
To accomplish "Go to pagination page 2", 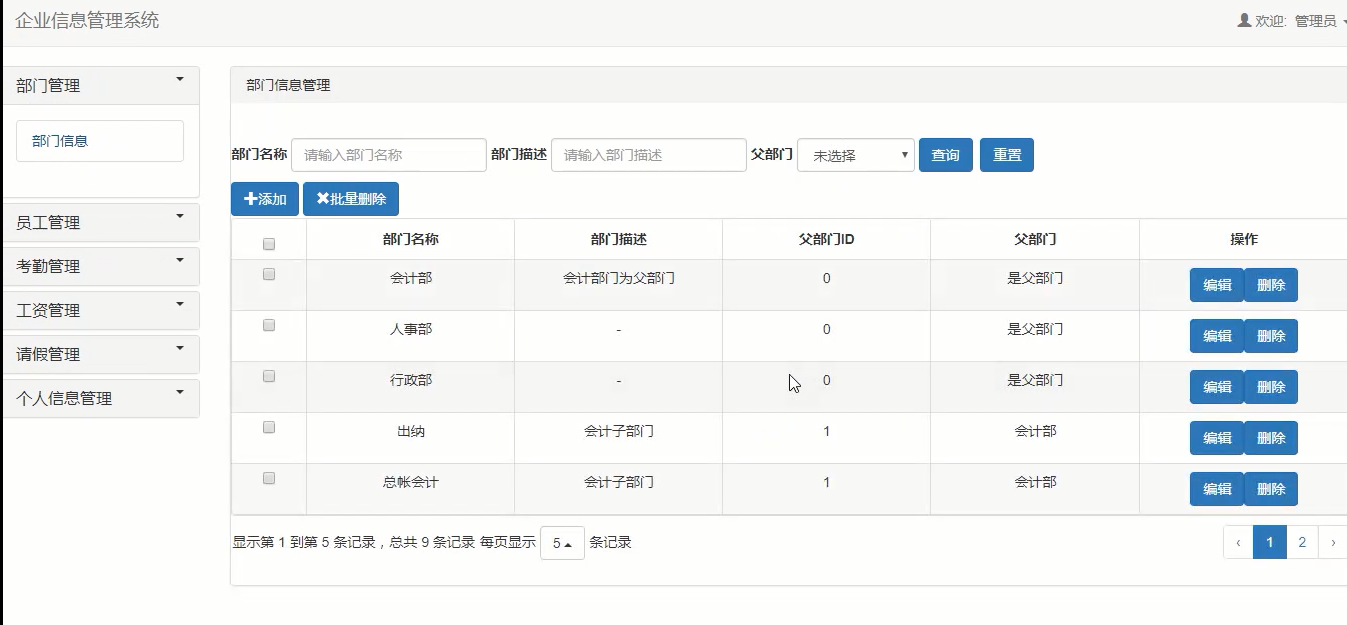I will 1302,542.
